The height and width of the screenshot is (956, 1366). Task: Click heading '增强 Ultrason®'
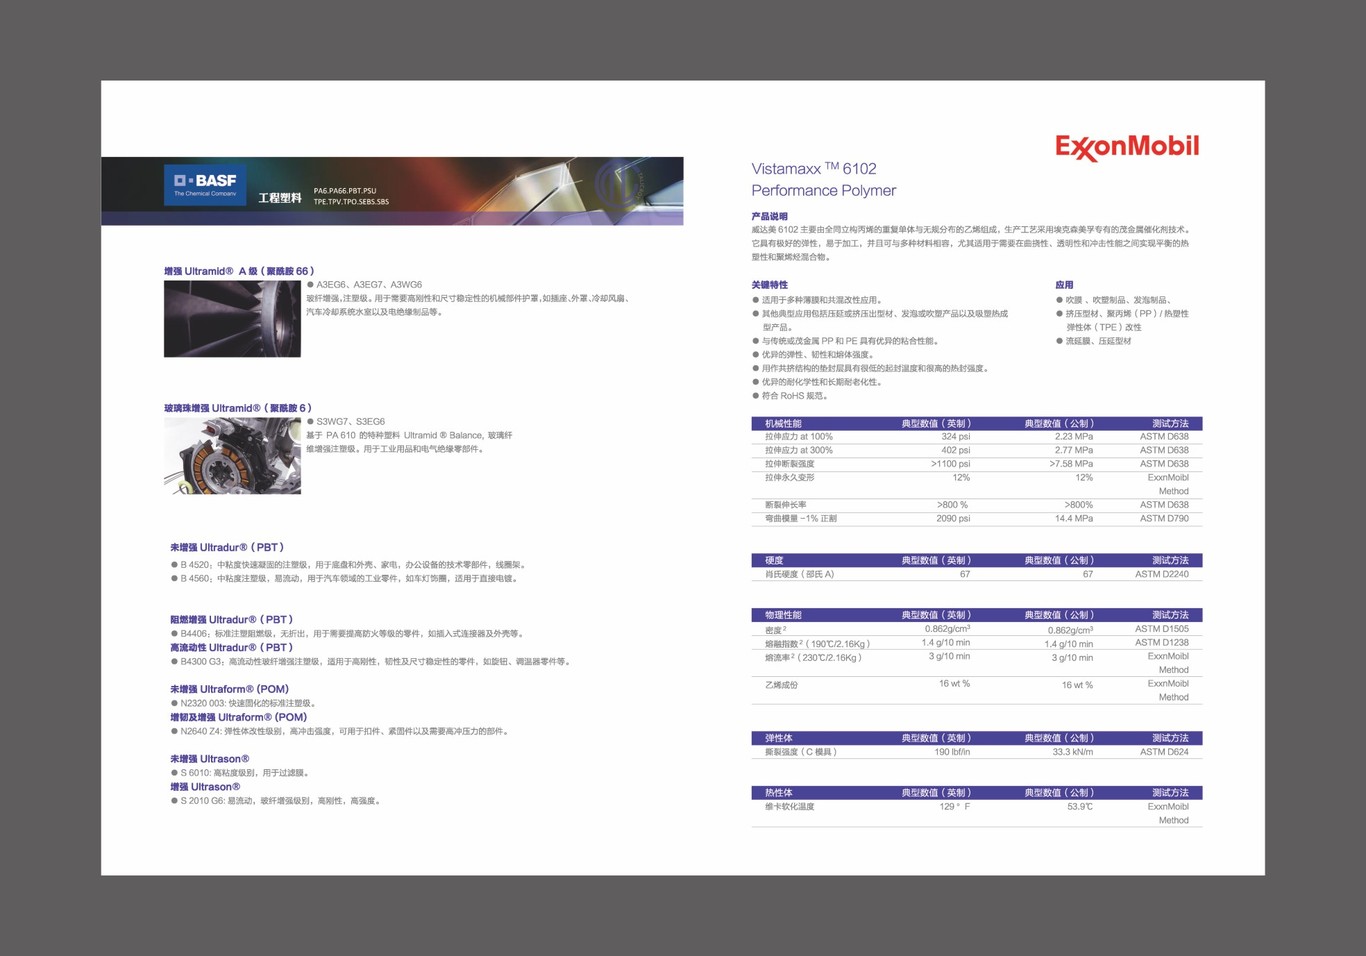point(205,788)
